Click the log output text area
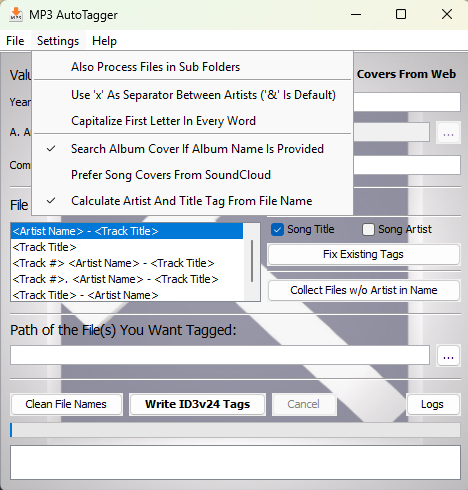The width and height of the screenshot is (468, 490). (235, 463)
